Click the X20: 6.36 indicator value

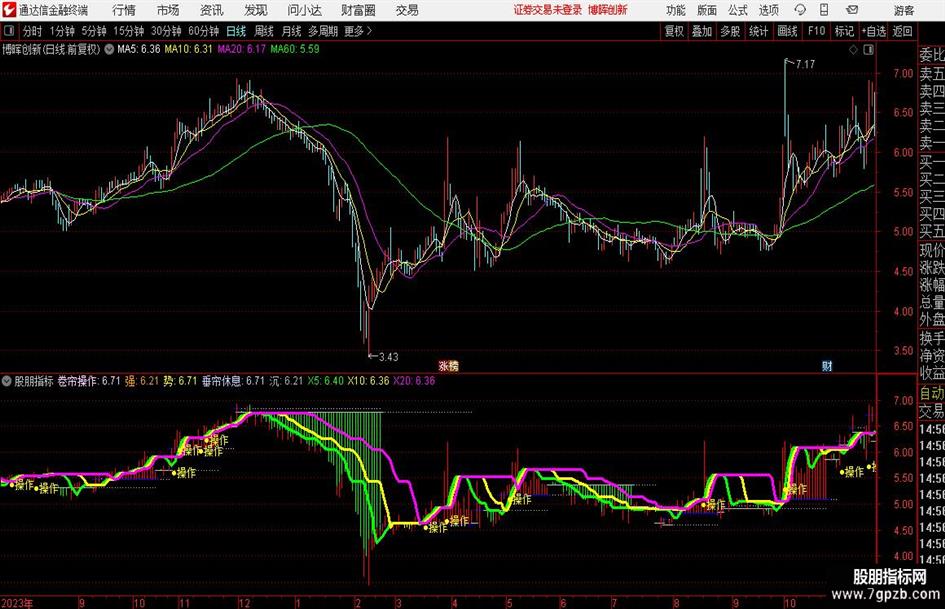[414, 381]
